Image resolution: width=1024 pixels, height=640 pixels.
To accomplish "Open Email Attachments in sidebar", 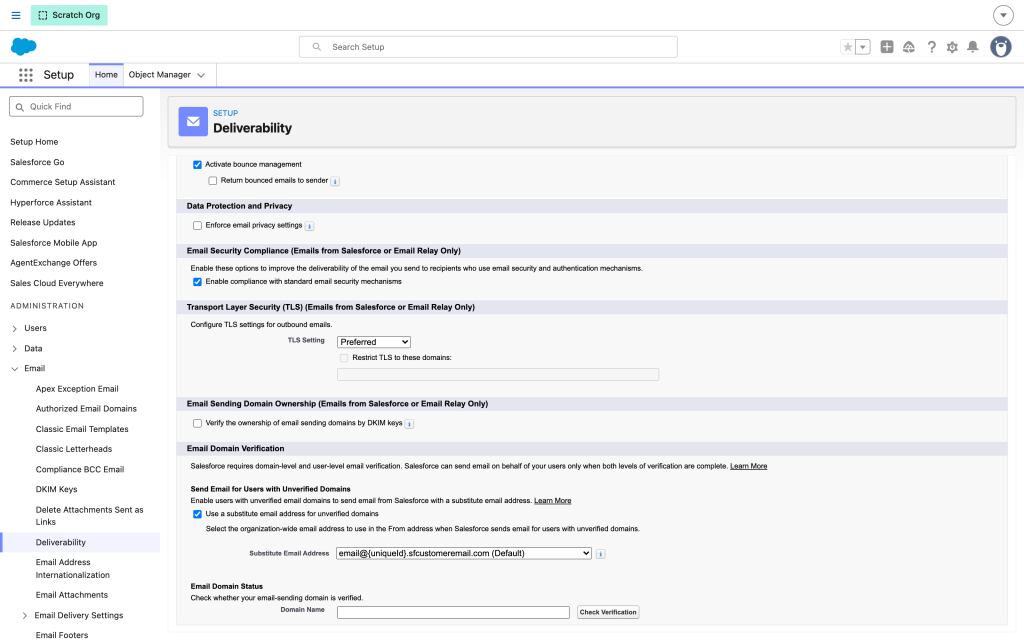I will [x=72, y=595].
